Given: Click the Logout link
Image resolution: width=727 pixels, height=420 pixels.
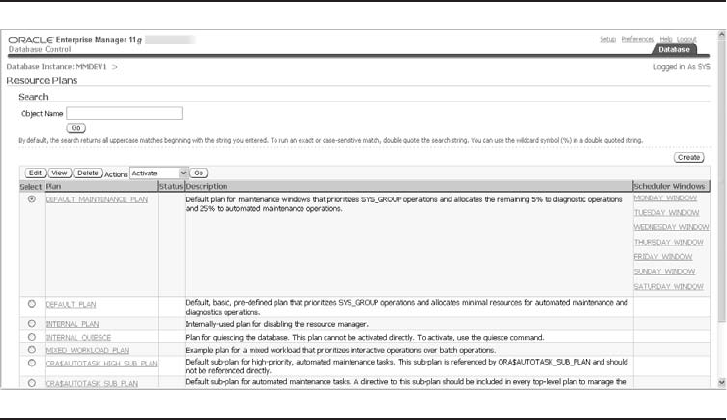Looking at the screenshot, I should point(687,39).
